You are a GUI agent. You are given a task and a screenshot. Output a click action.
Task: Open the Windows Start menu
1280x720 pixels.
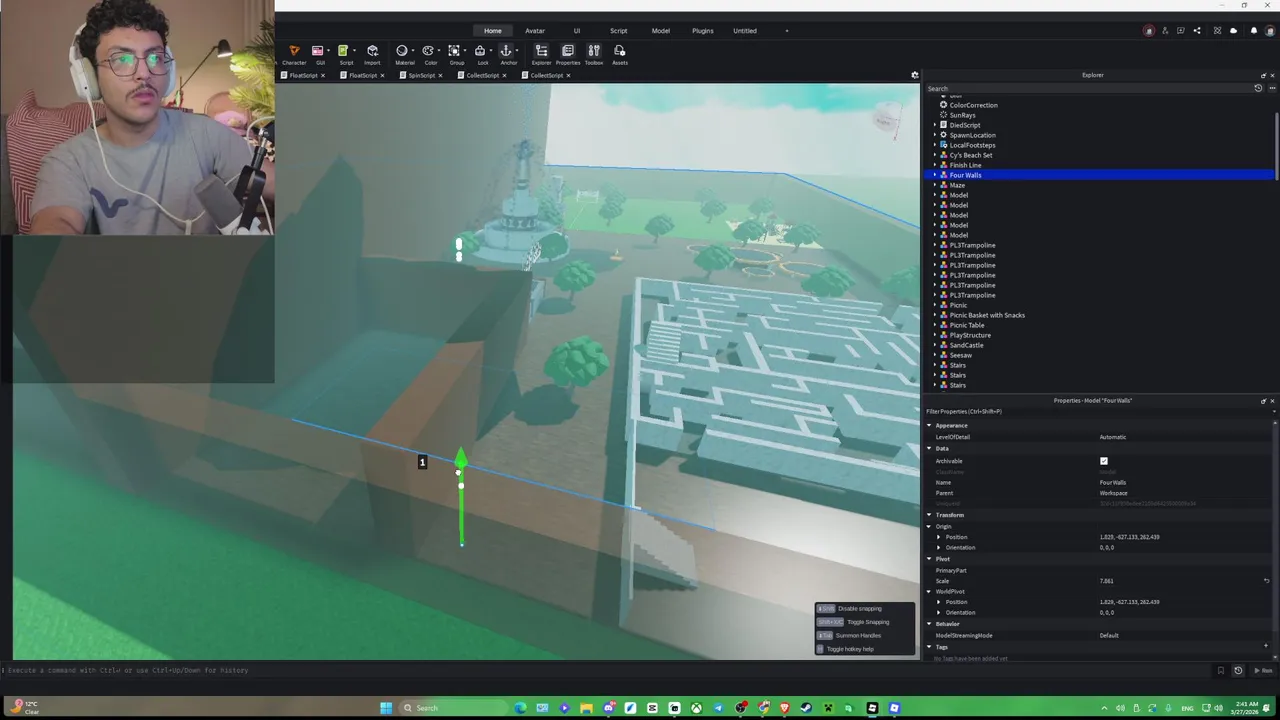pyautogui.click(x=386, y=708)
